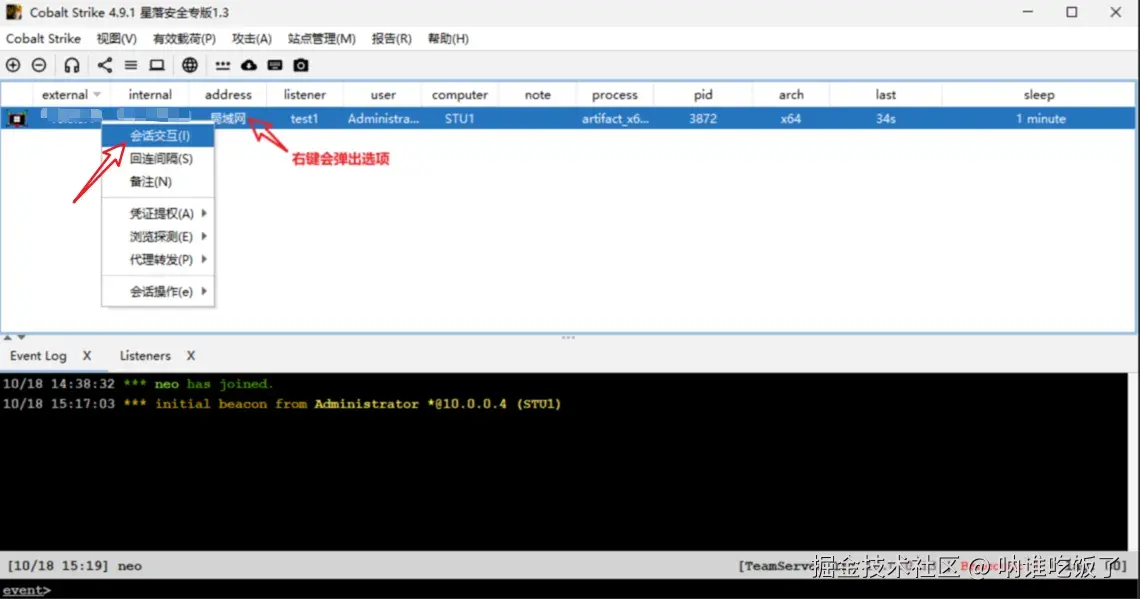Screen dimensions: 1140x599
Task: Close the Listeners tab
Action: (x=190, y=355)
